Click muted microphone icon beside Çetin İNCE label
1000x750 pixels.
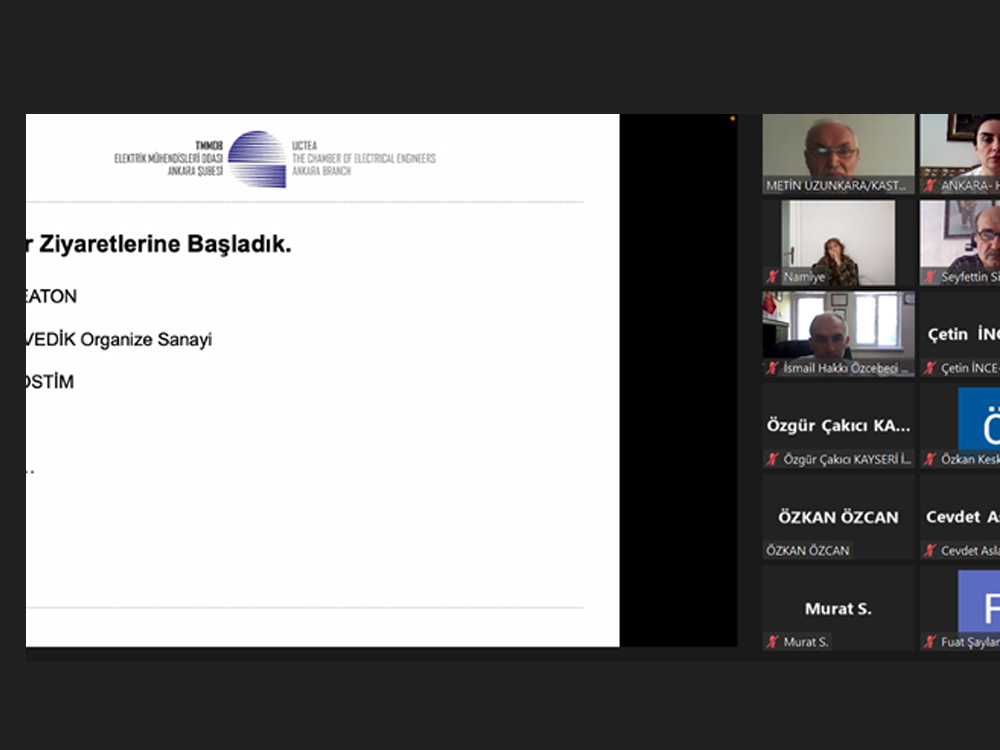click(930, 368)
